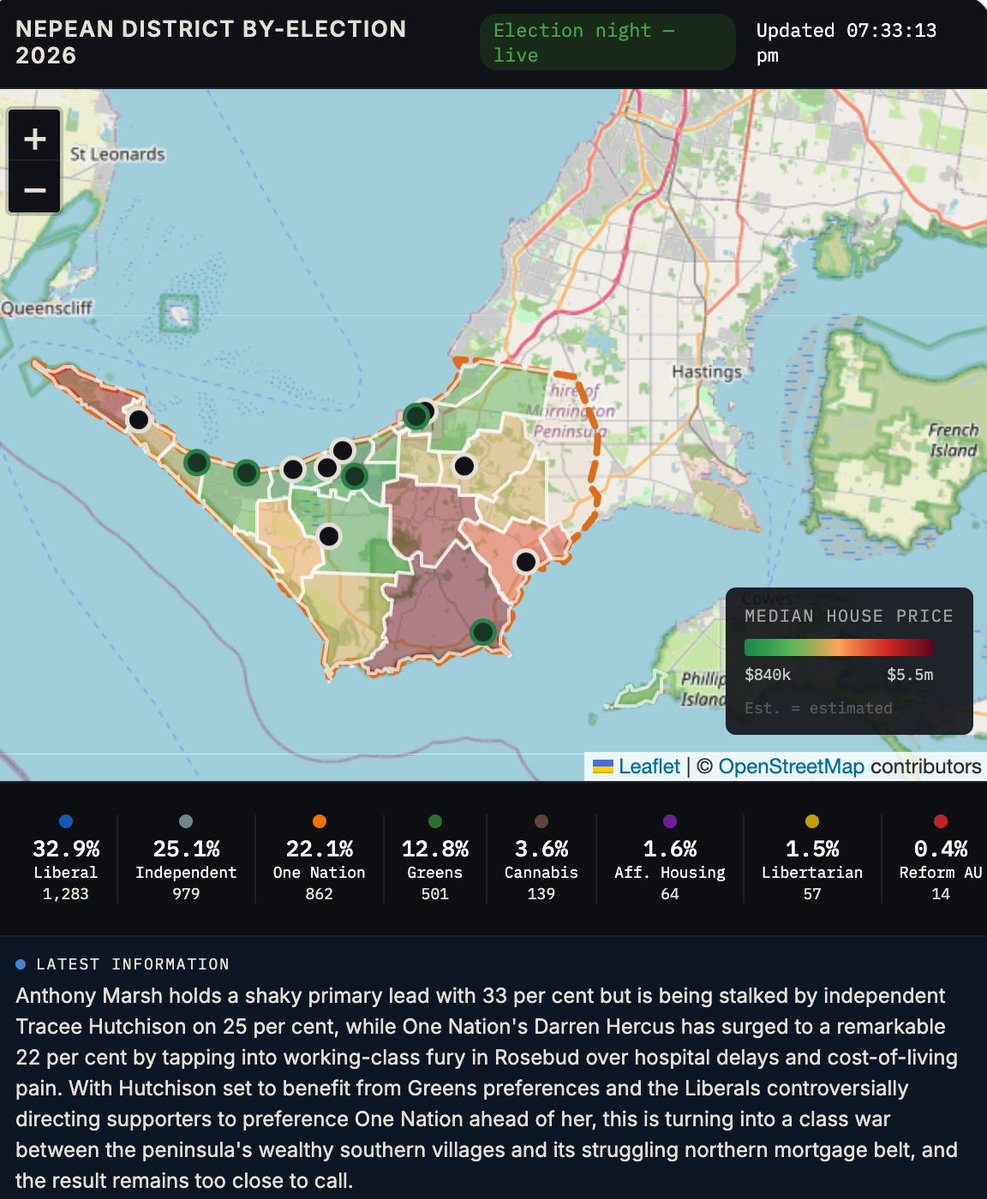
Task: Click the 'Updated 07:33:13 pm' timestamp
Action: (x=846, y=43)
